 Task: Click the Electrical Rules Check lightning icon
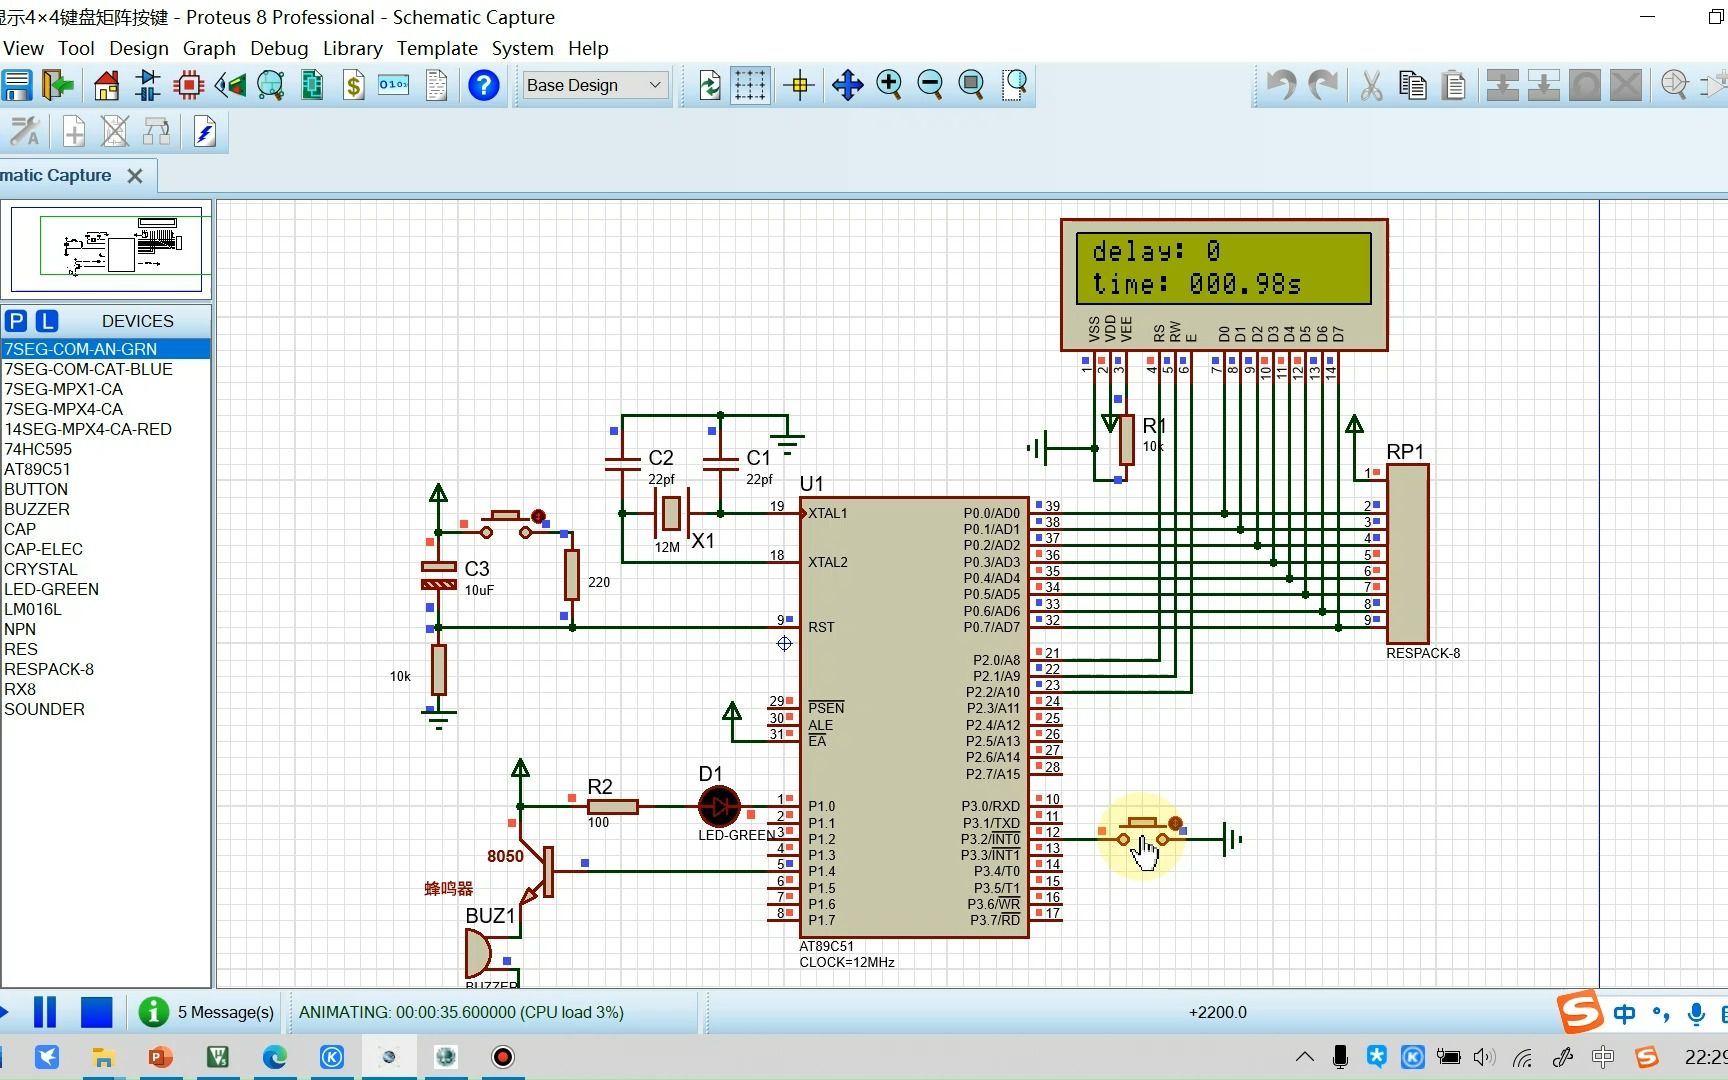pyautogui.click(x=205, y=131)
